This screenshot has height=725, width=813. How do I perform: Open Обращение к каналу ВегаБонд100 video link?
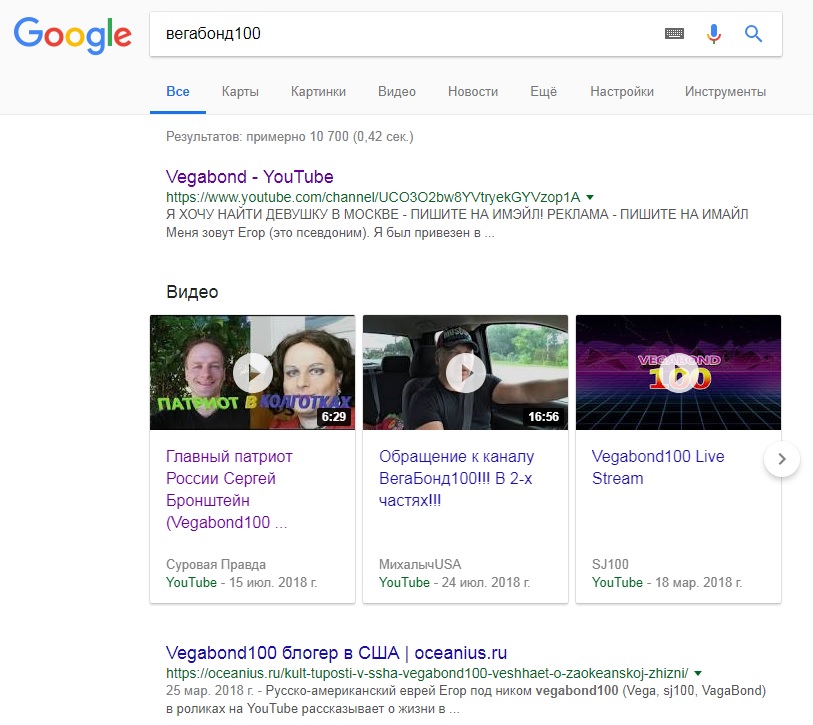pyautogui.click(x=456, y=478)
